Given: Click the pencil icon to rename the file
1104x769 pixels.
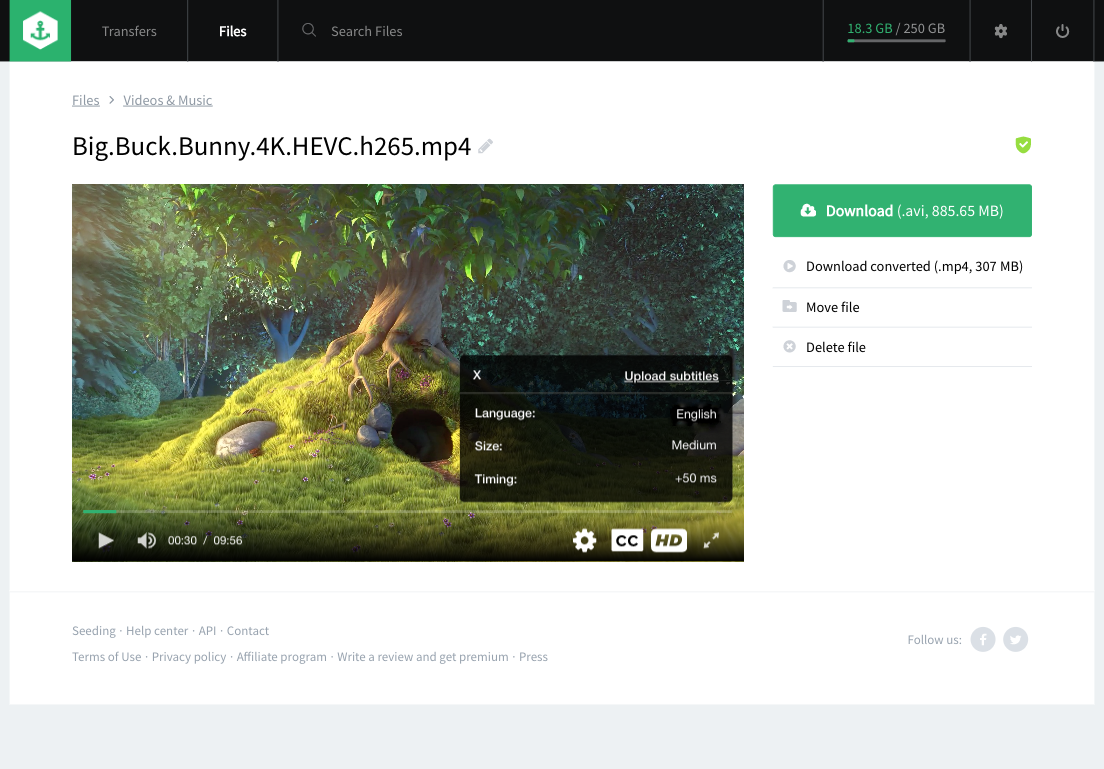Looking at the screenshot, I should [486, 147].
